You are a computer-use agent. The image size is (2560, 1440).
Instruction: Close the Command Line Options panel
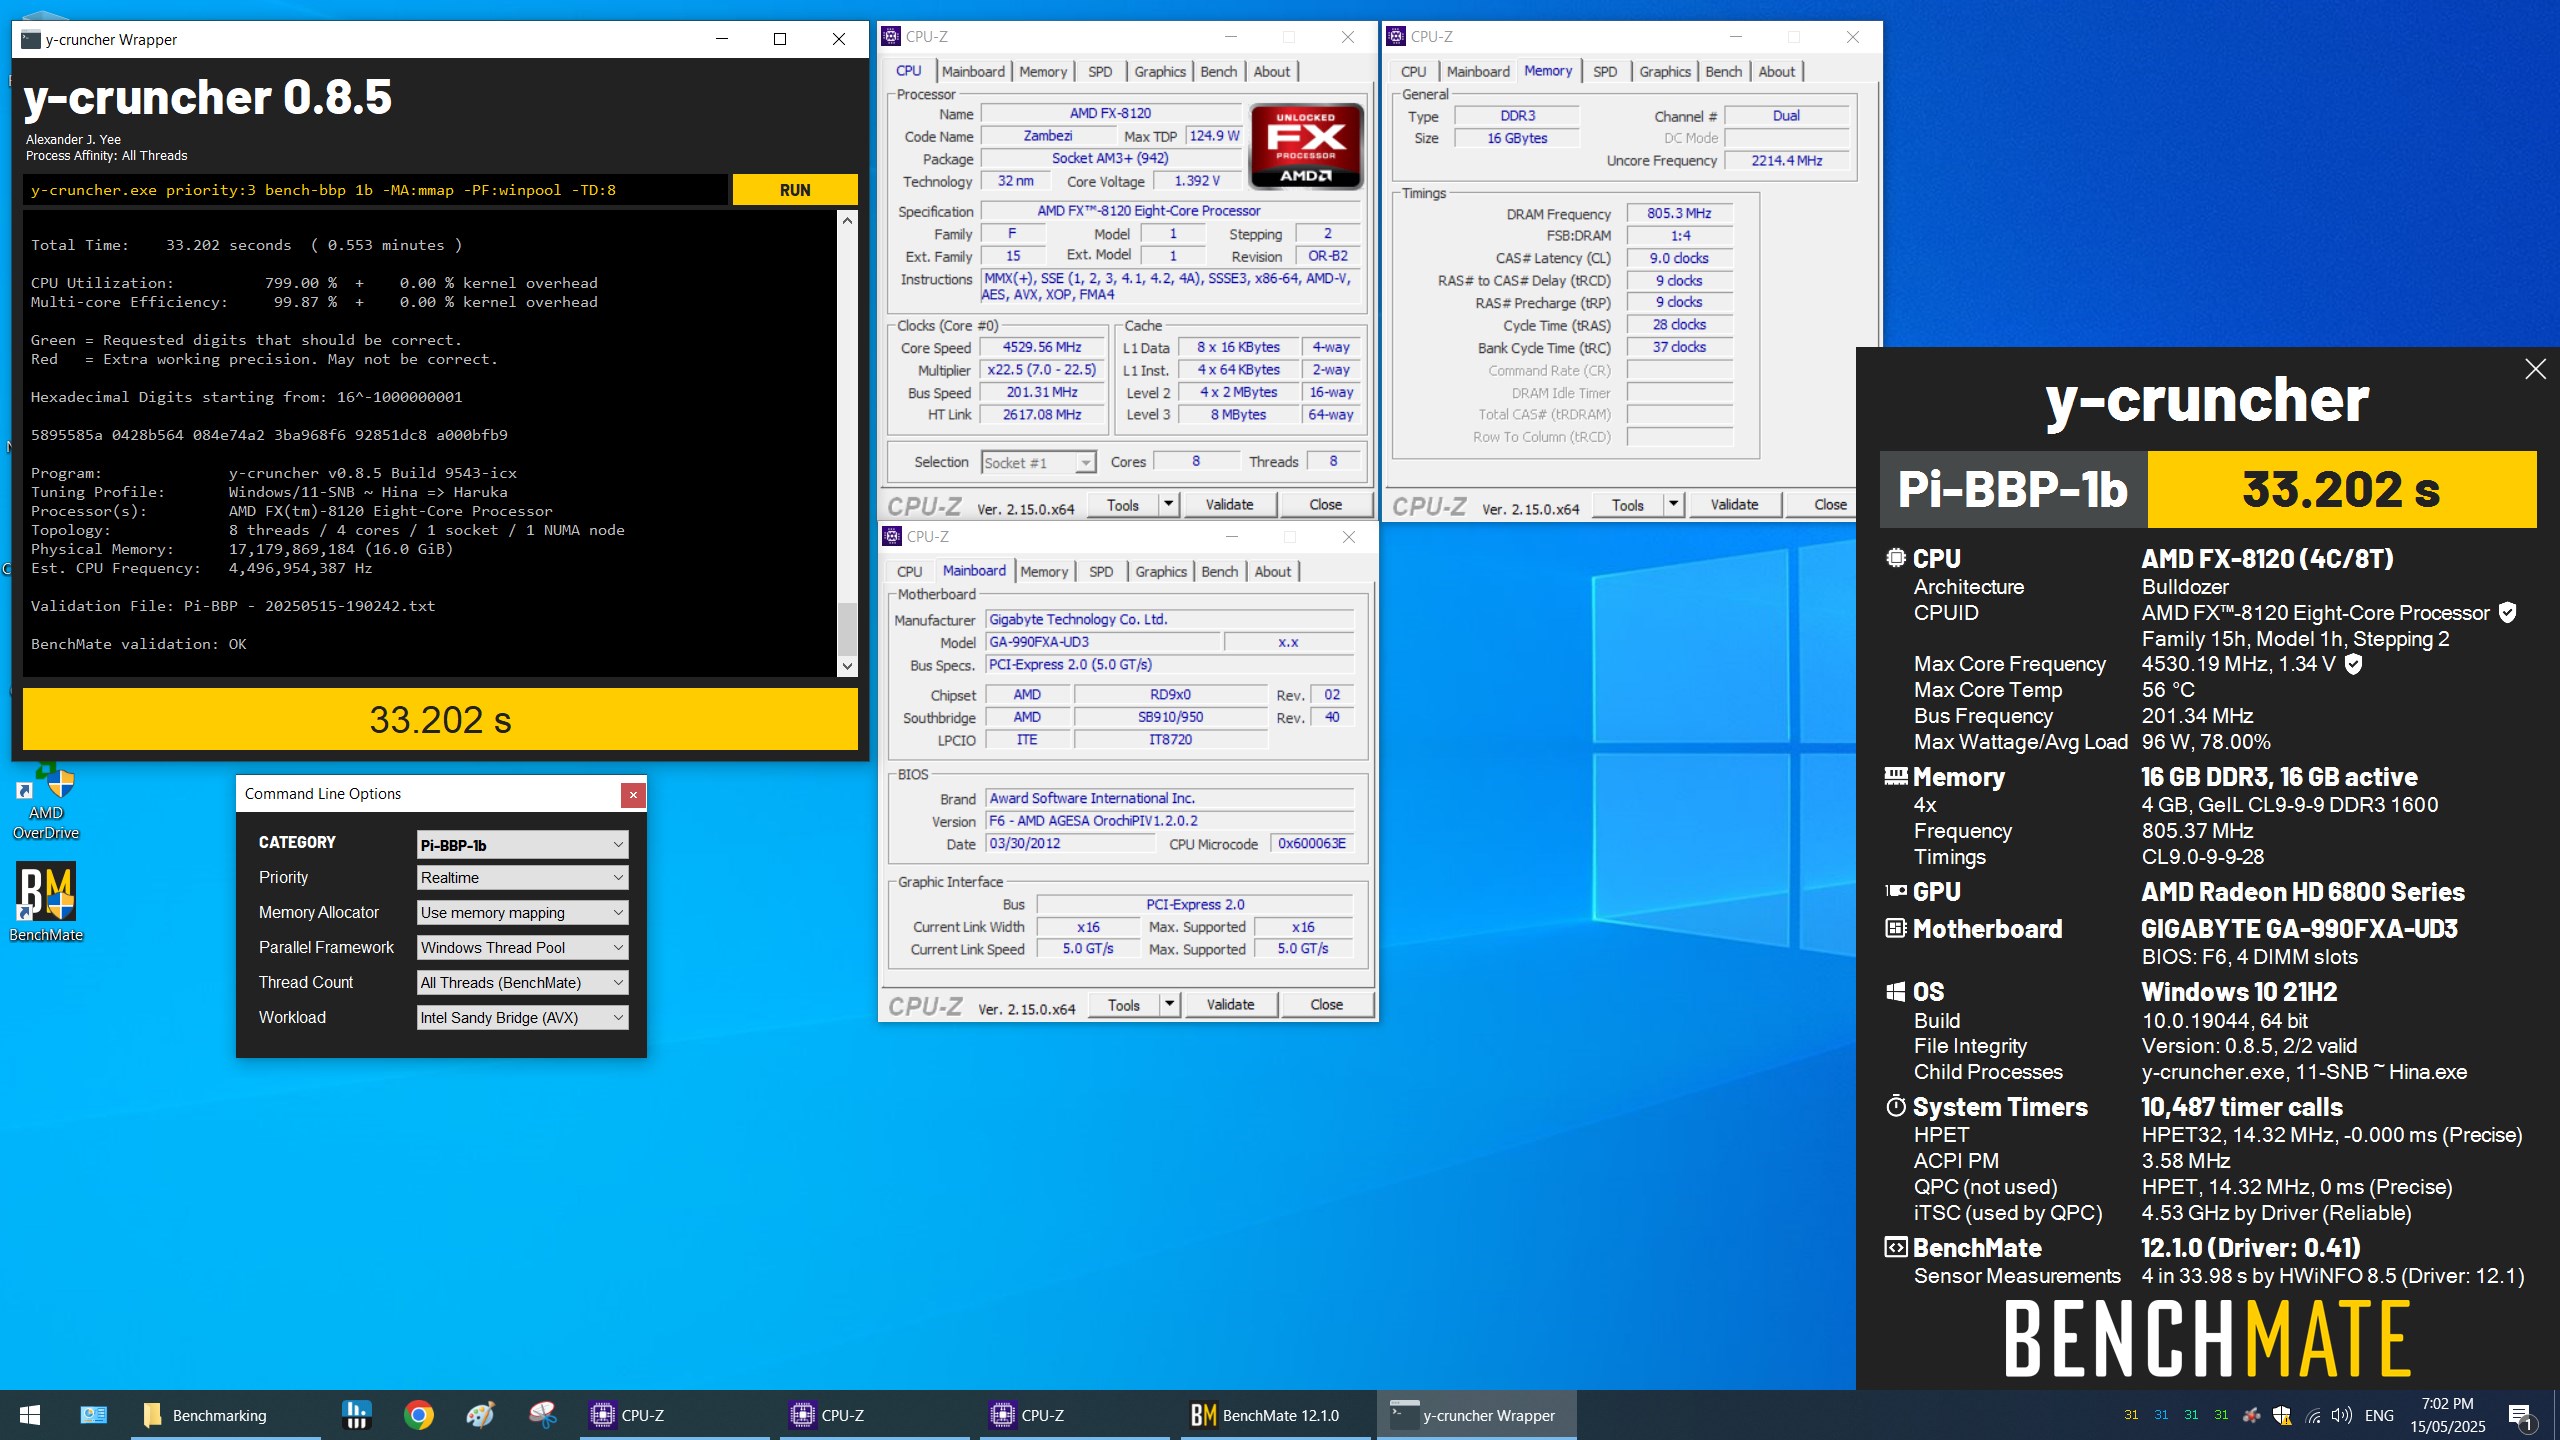pyautogui.click(x=633, y=794)
